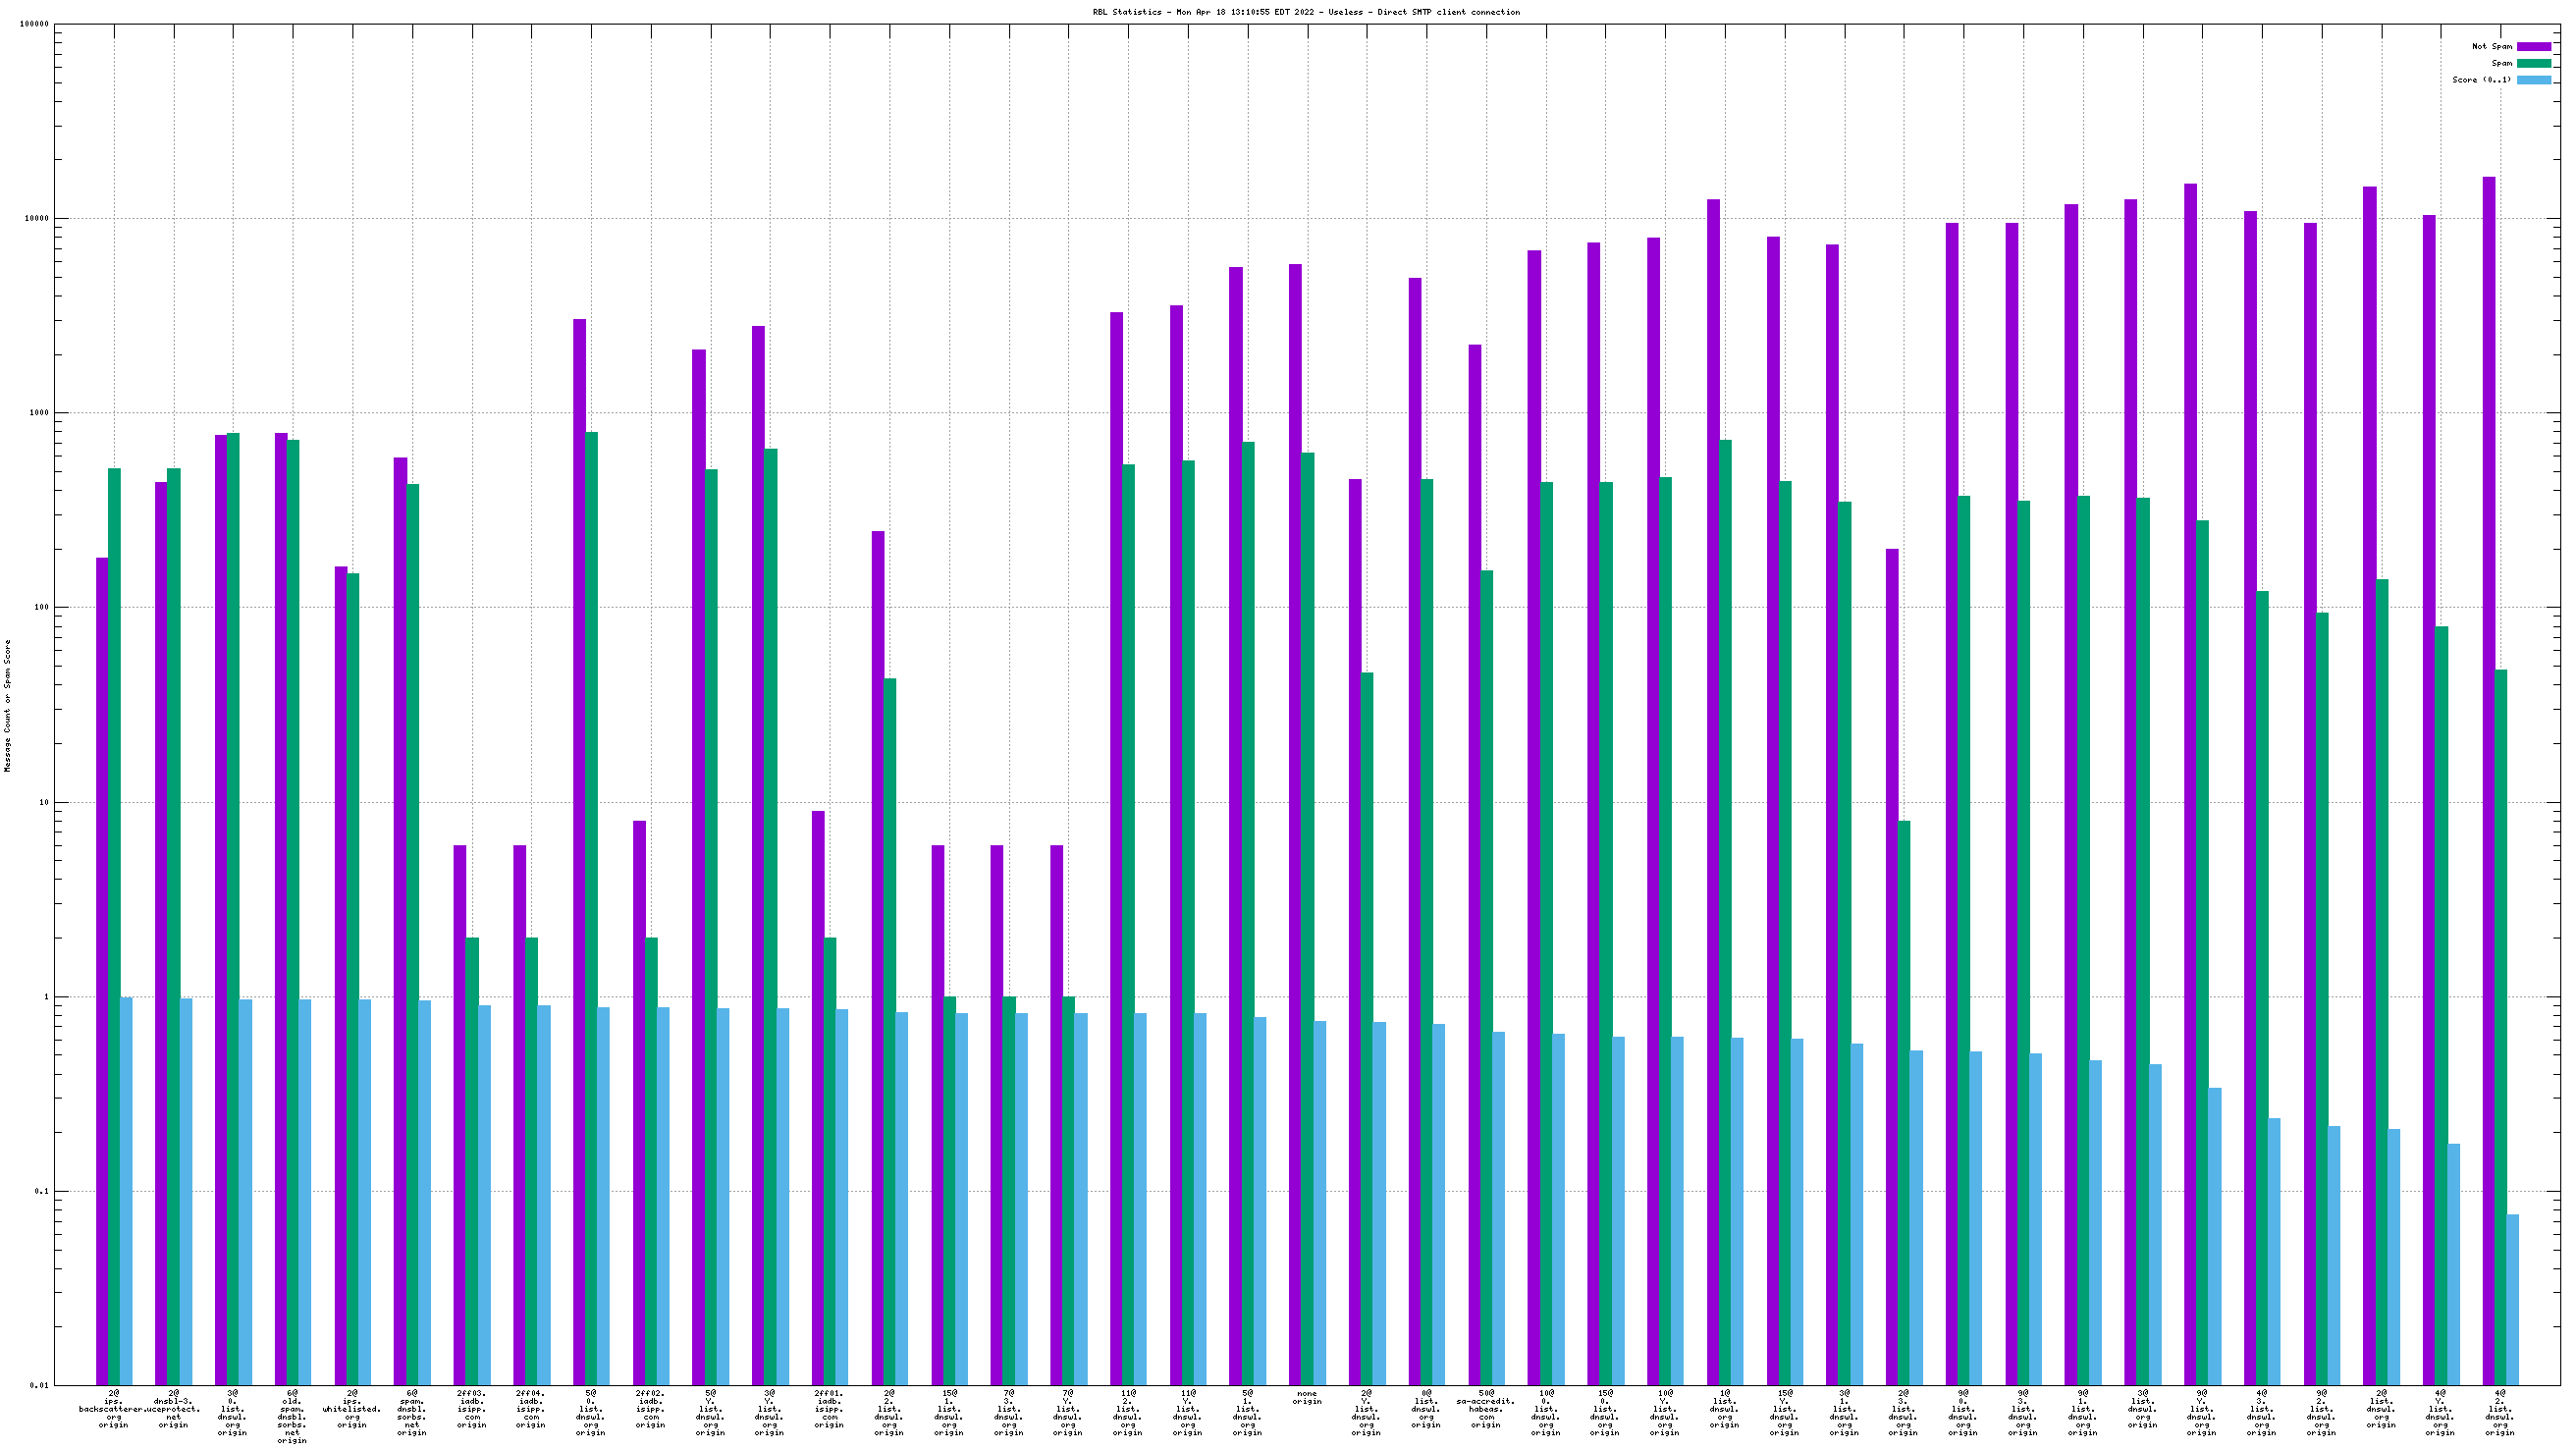This screenshot has height=1449, width=2576.
Task: Click the 'Message Count or Spam Score' axis label
Action: coord(8,705)
